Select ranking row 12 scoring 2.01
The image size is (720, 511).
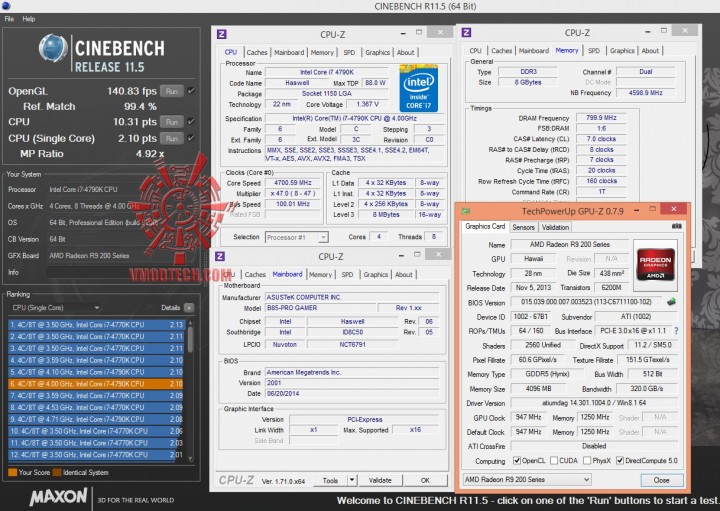click(x=96, y=455)
